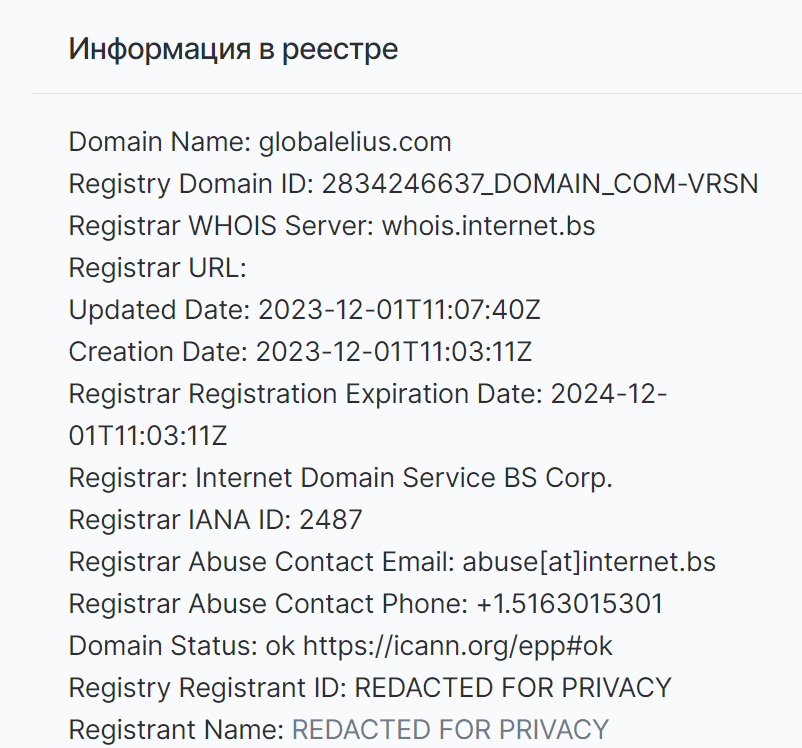
Task: Select the Updated Date value
Action: pos(399,310)
